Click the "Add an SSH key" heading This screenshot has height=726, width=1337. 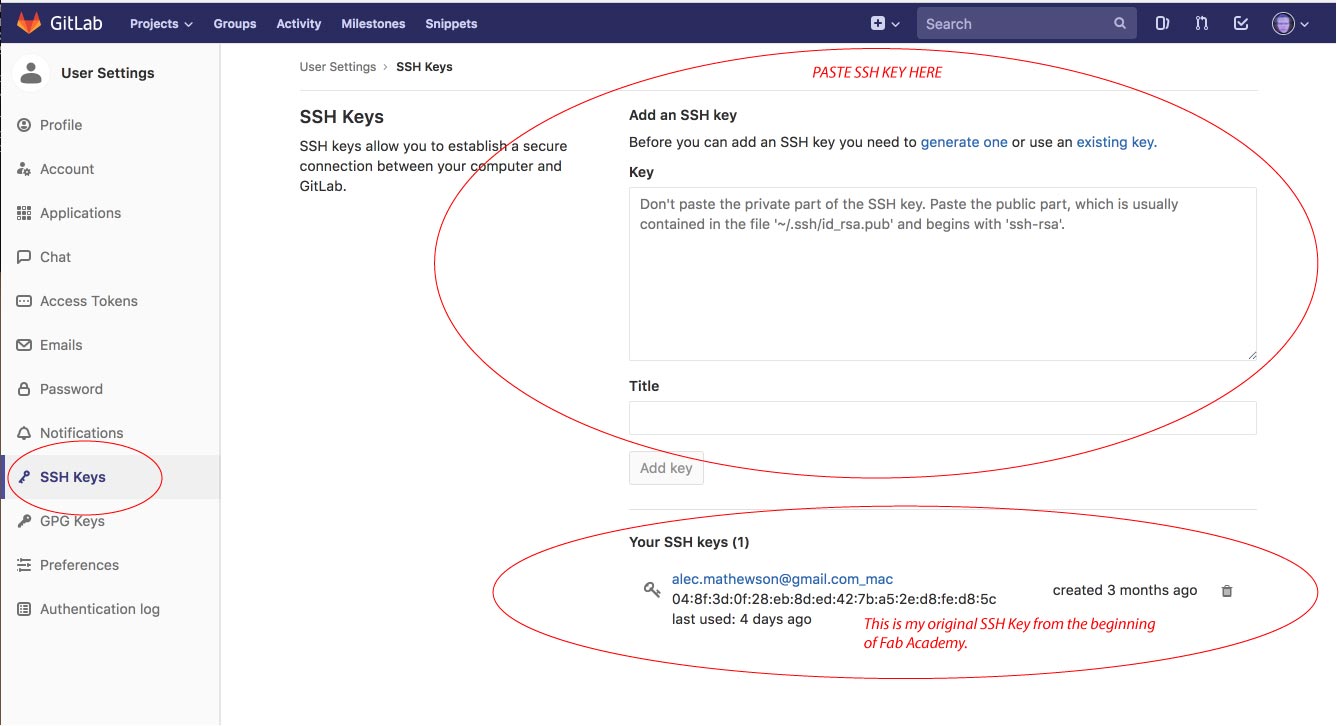tap(683, 115)
